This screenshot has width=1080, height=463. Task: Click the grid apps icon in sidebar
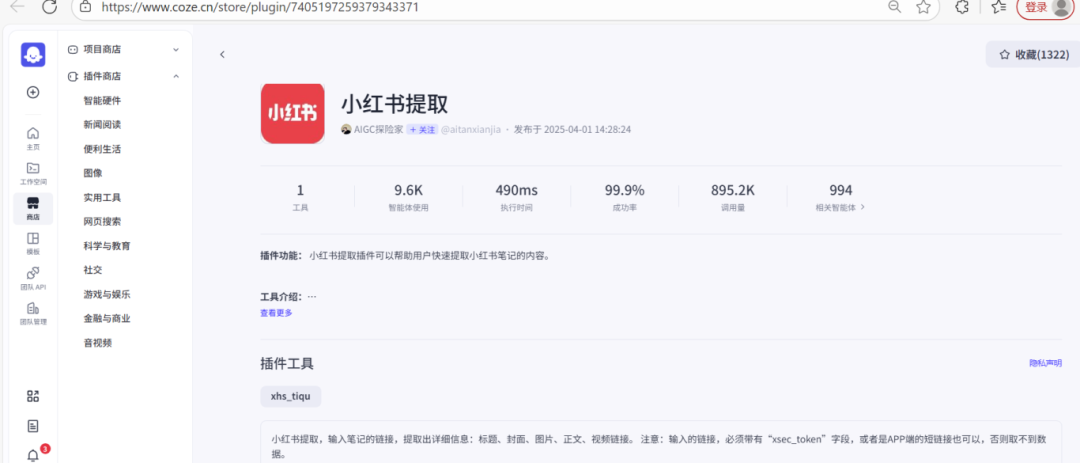click(x=32, y=396)
